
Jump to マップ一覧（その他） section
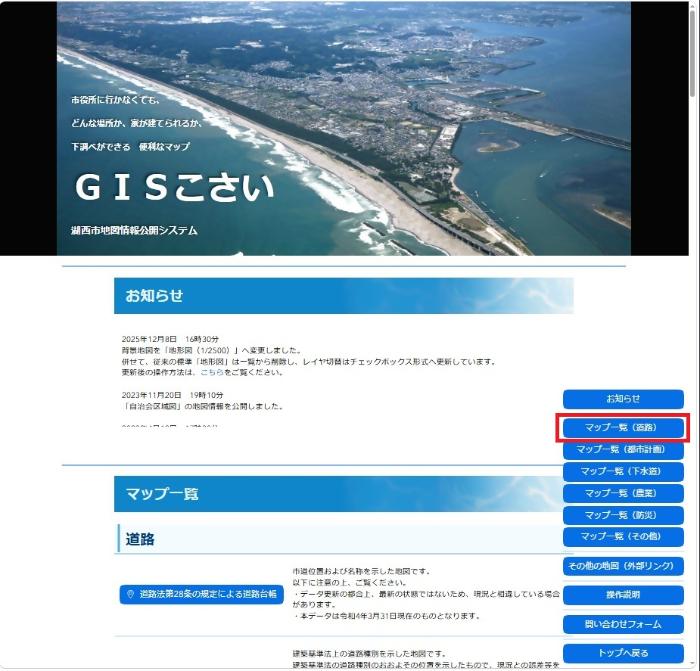click(623, 537)
